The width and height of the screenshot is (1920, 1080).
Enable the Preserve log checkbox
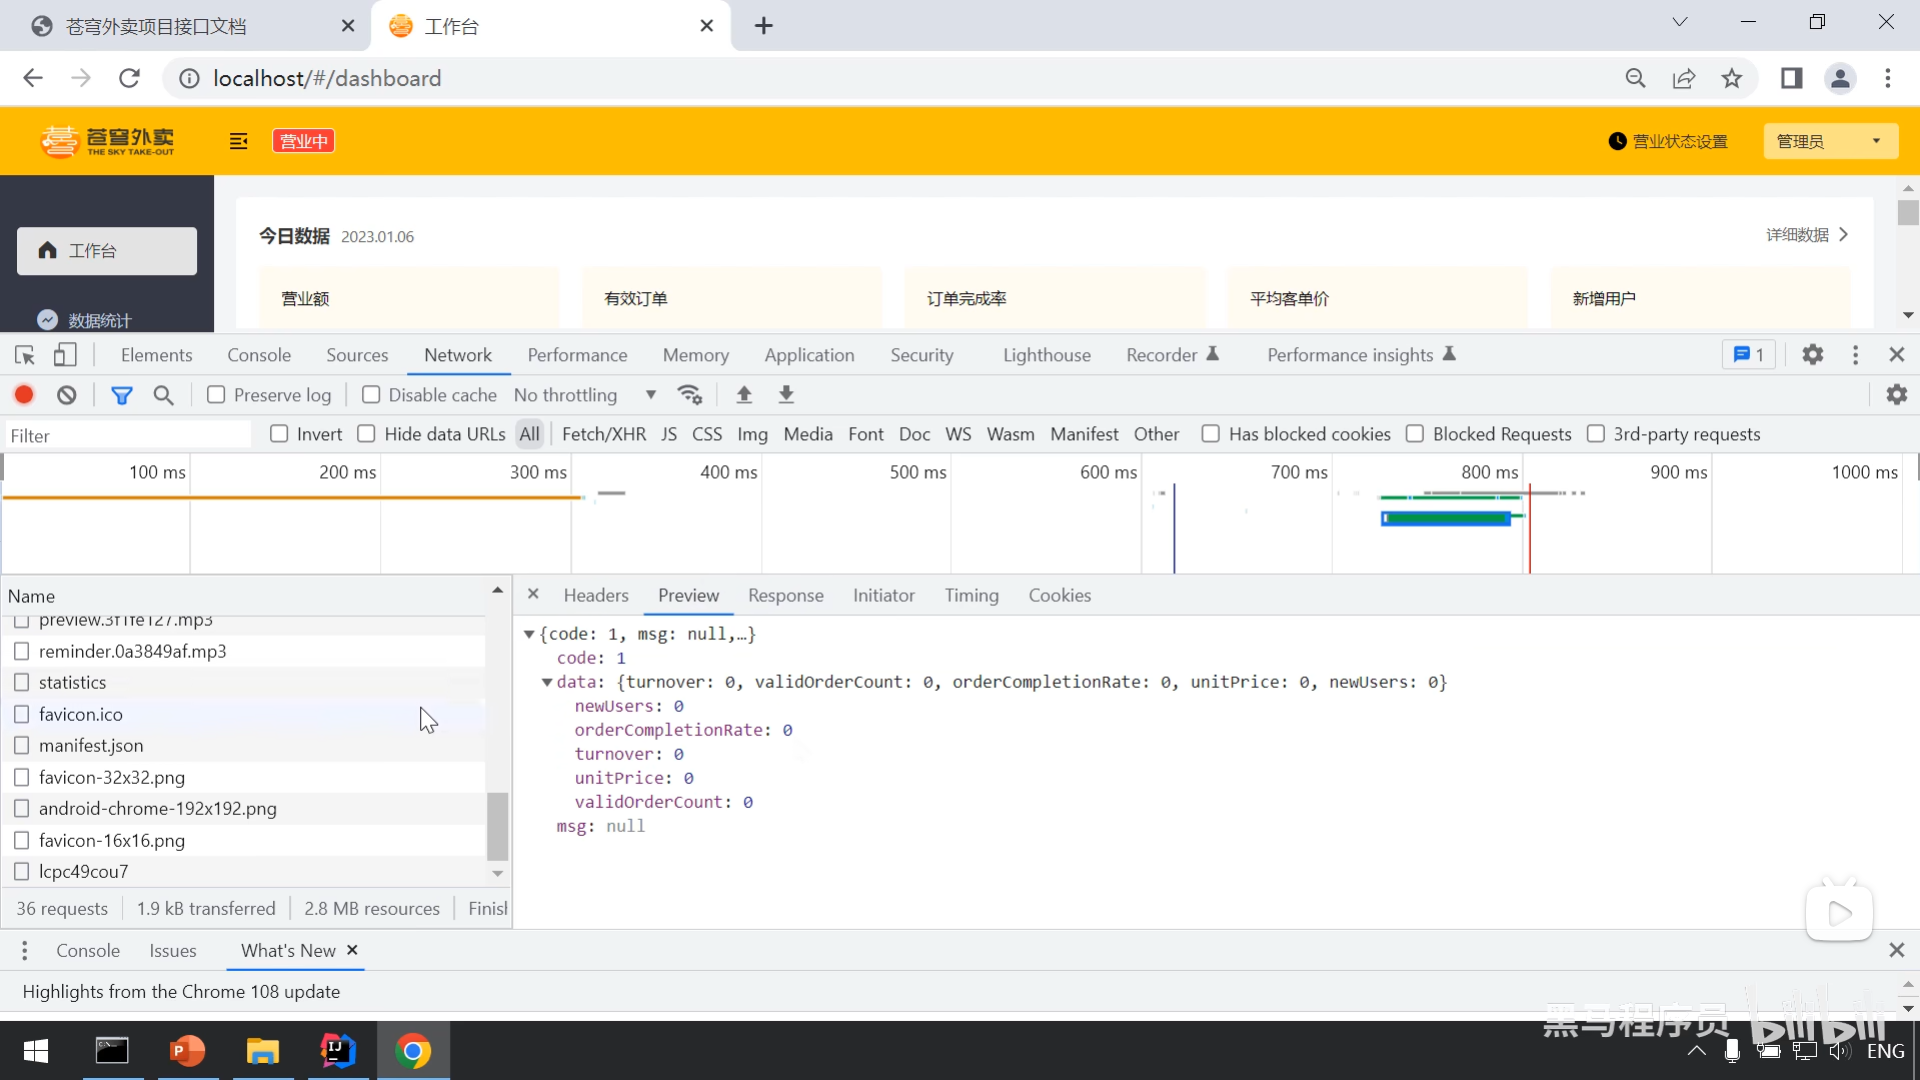216,395
